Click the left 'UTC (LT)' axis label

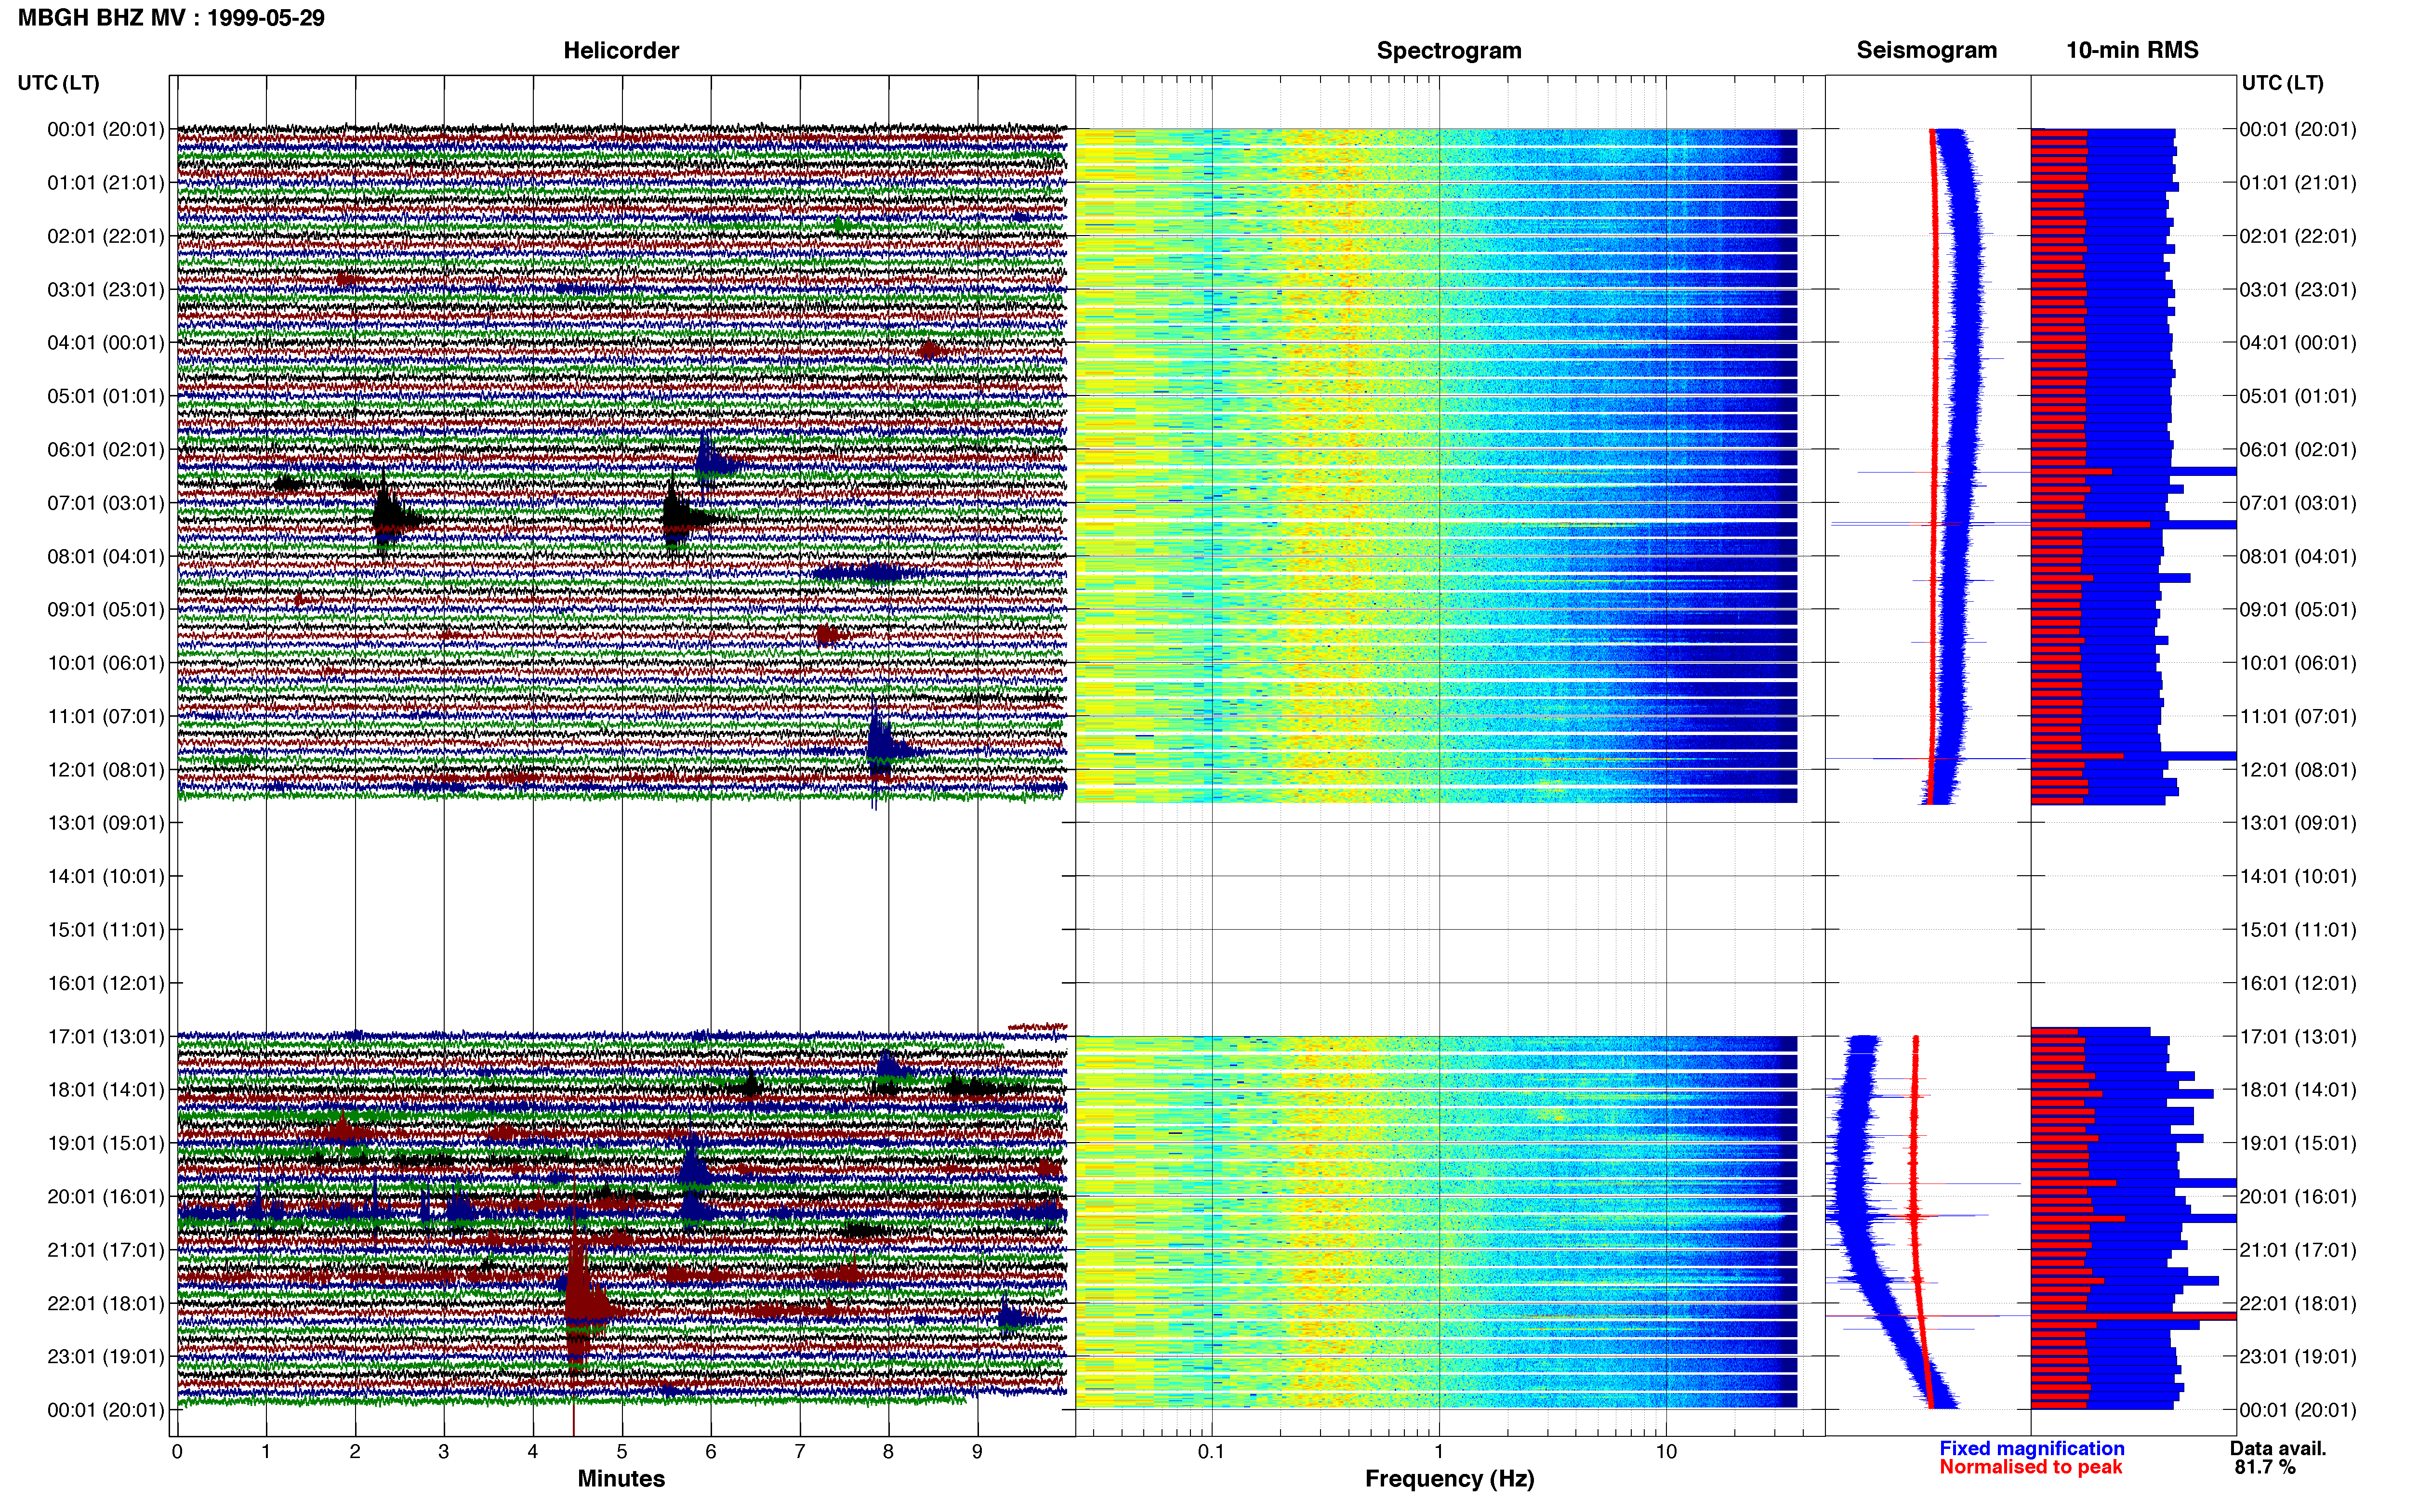[59, 83]
